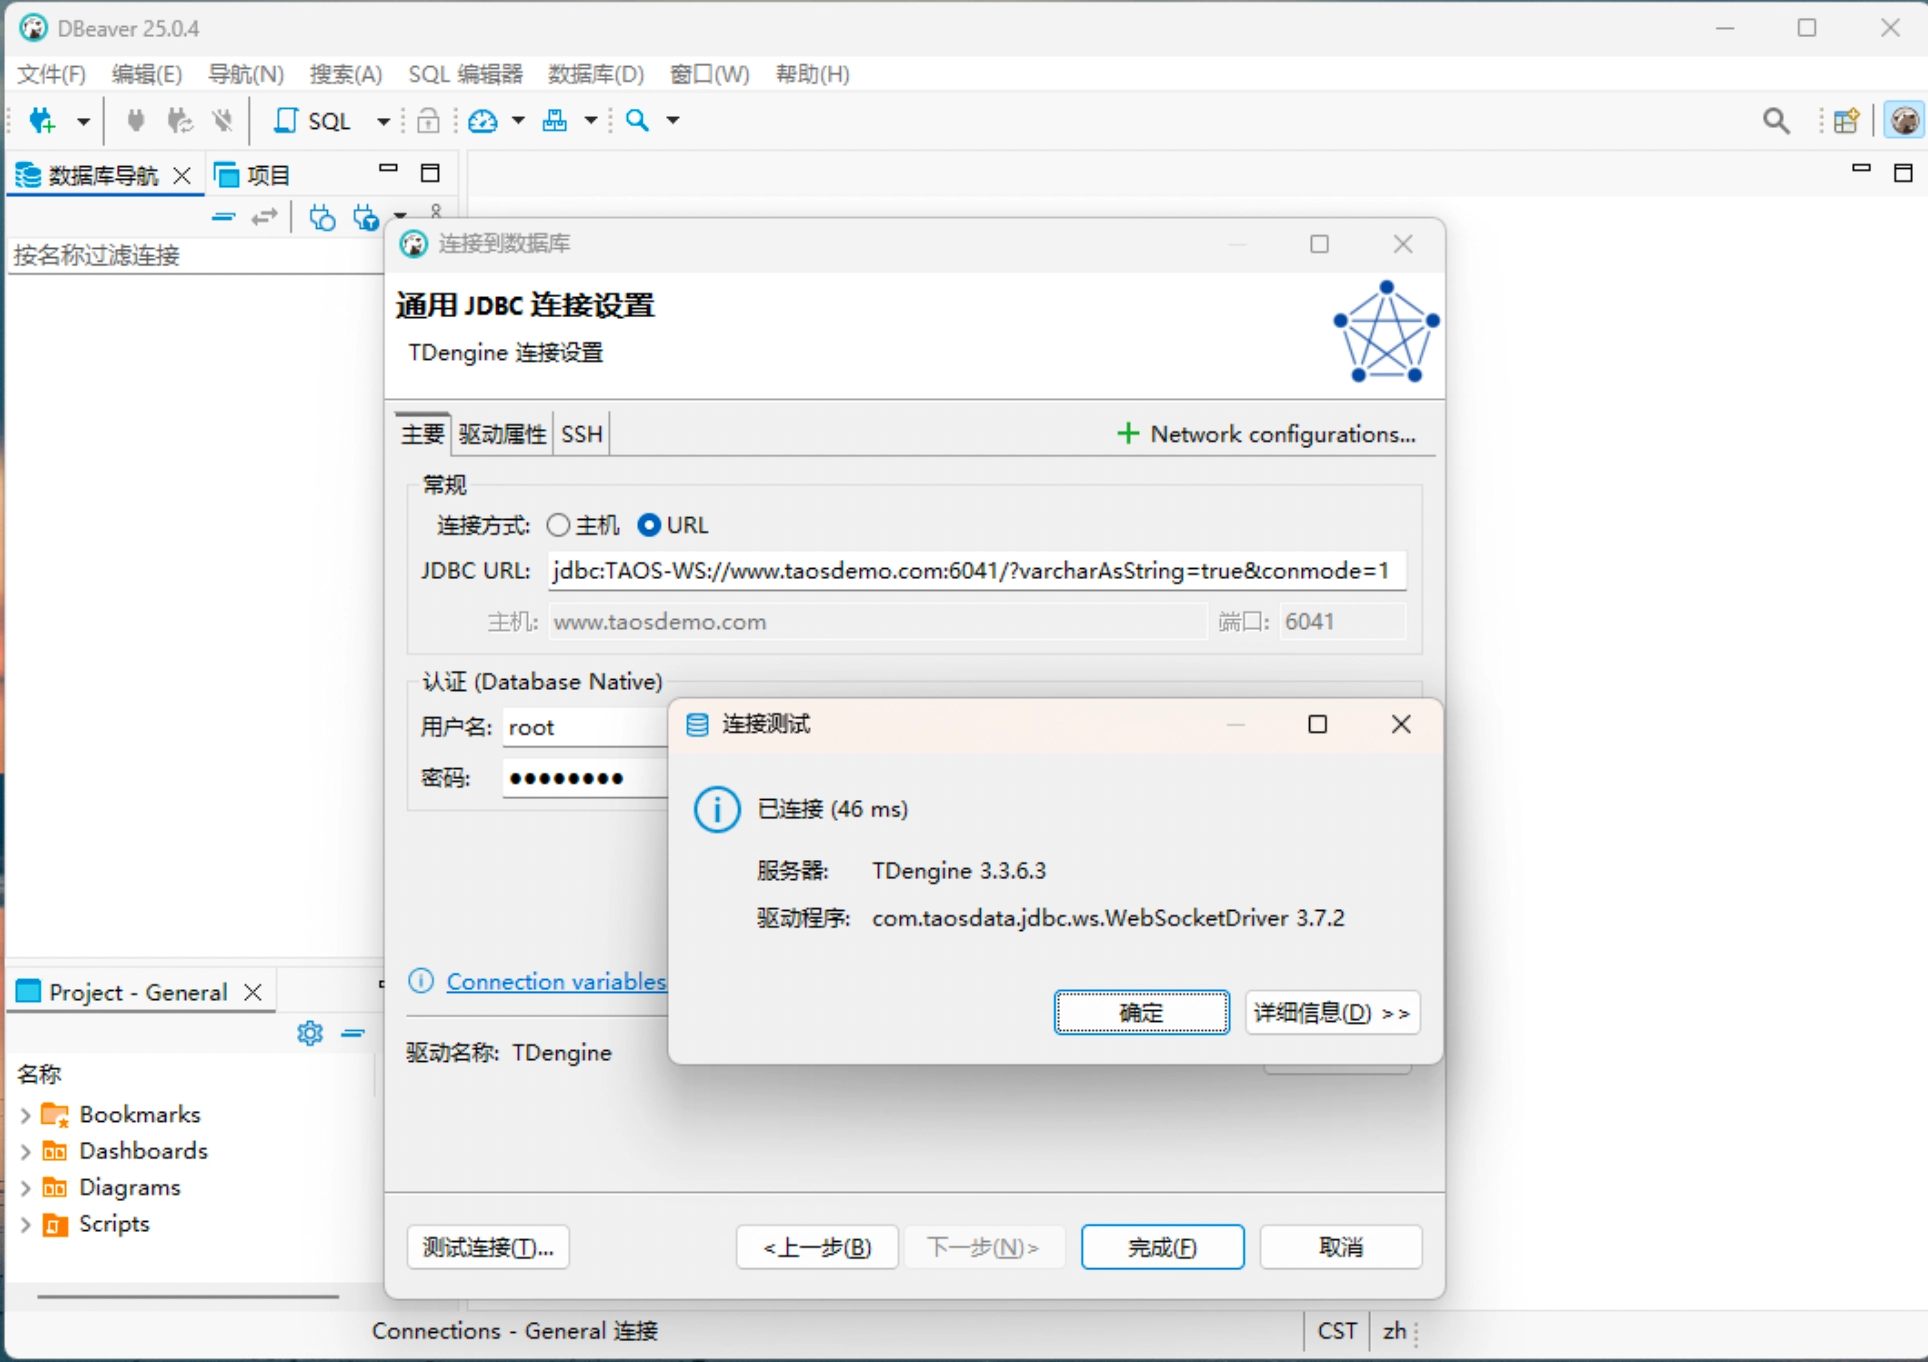Expand the Bookmarks folder
The height and width of the screenshot is (1362, 1928).
click(26, 1115)
